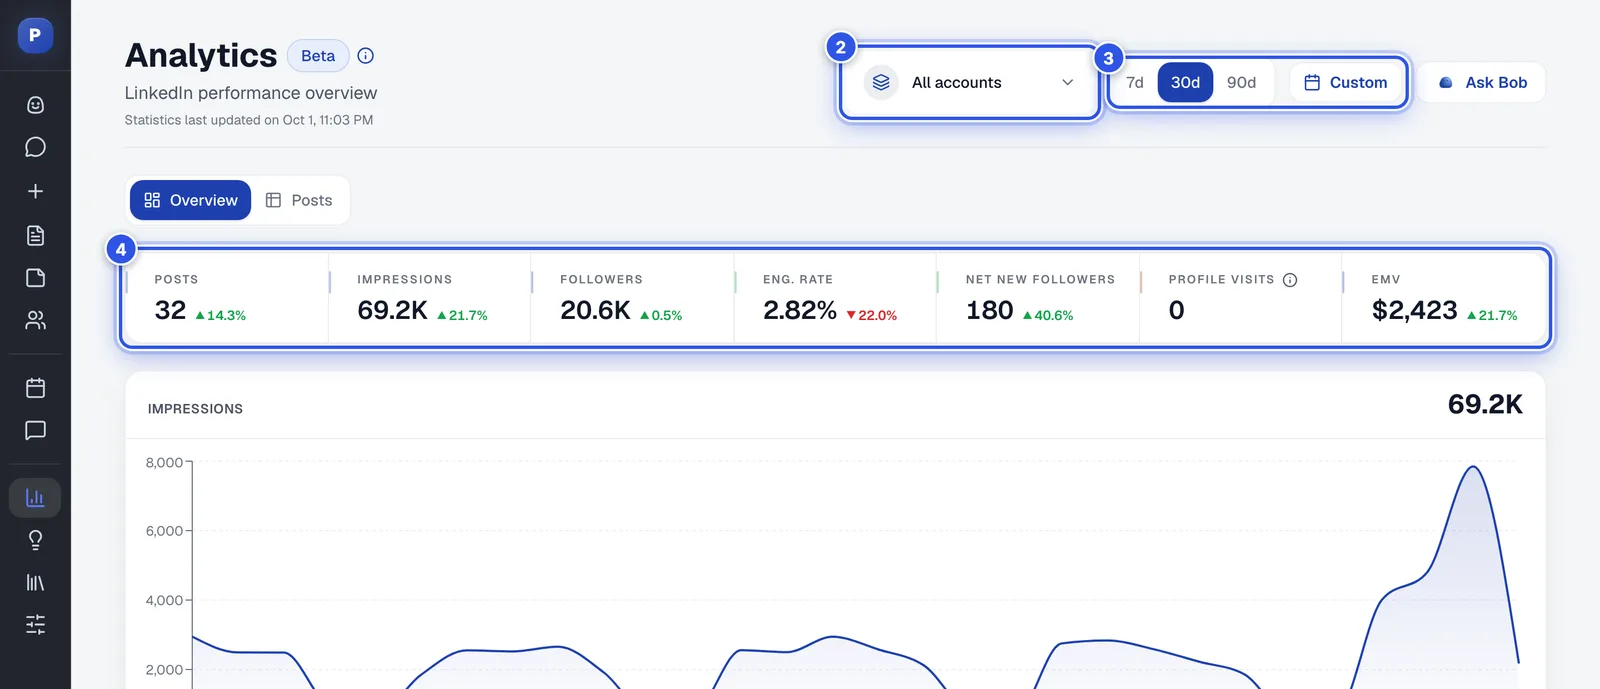Click the Beta badge
Viewport: 1600px width, 689px height.
coord(318,56)
